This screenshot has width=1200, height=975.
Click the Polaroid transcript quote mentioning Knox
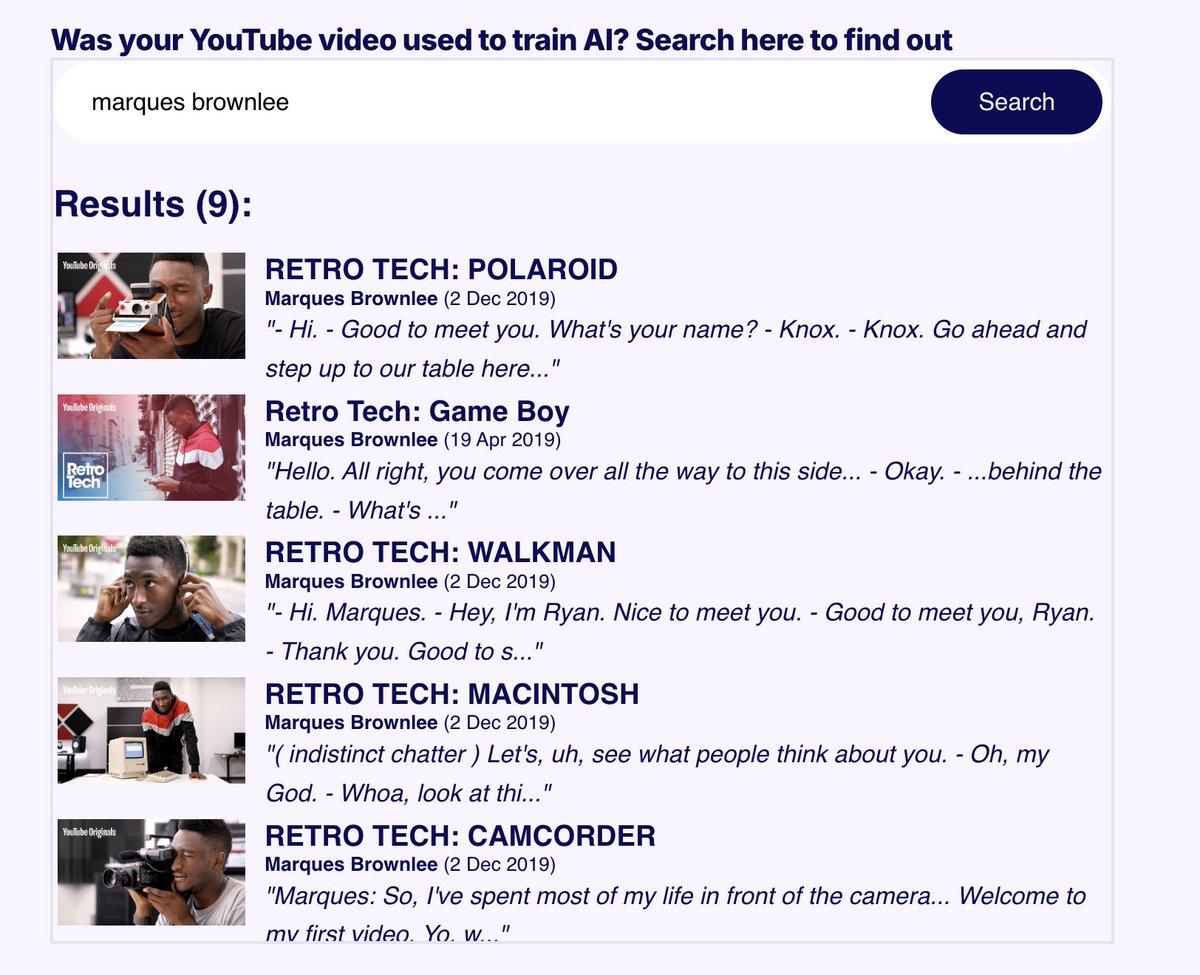click(676, 349)
